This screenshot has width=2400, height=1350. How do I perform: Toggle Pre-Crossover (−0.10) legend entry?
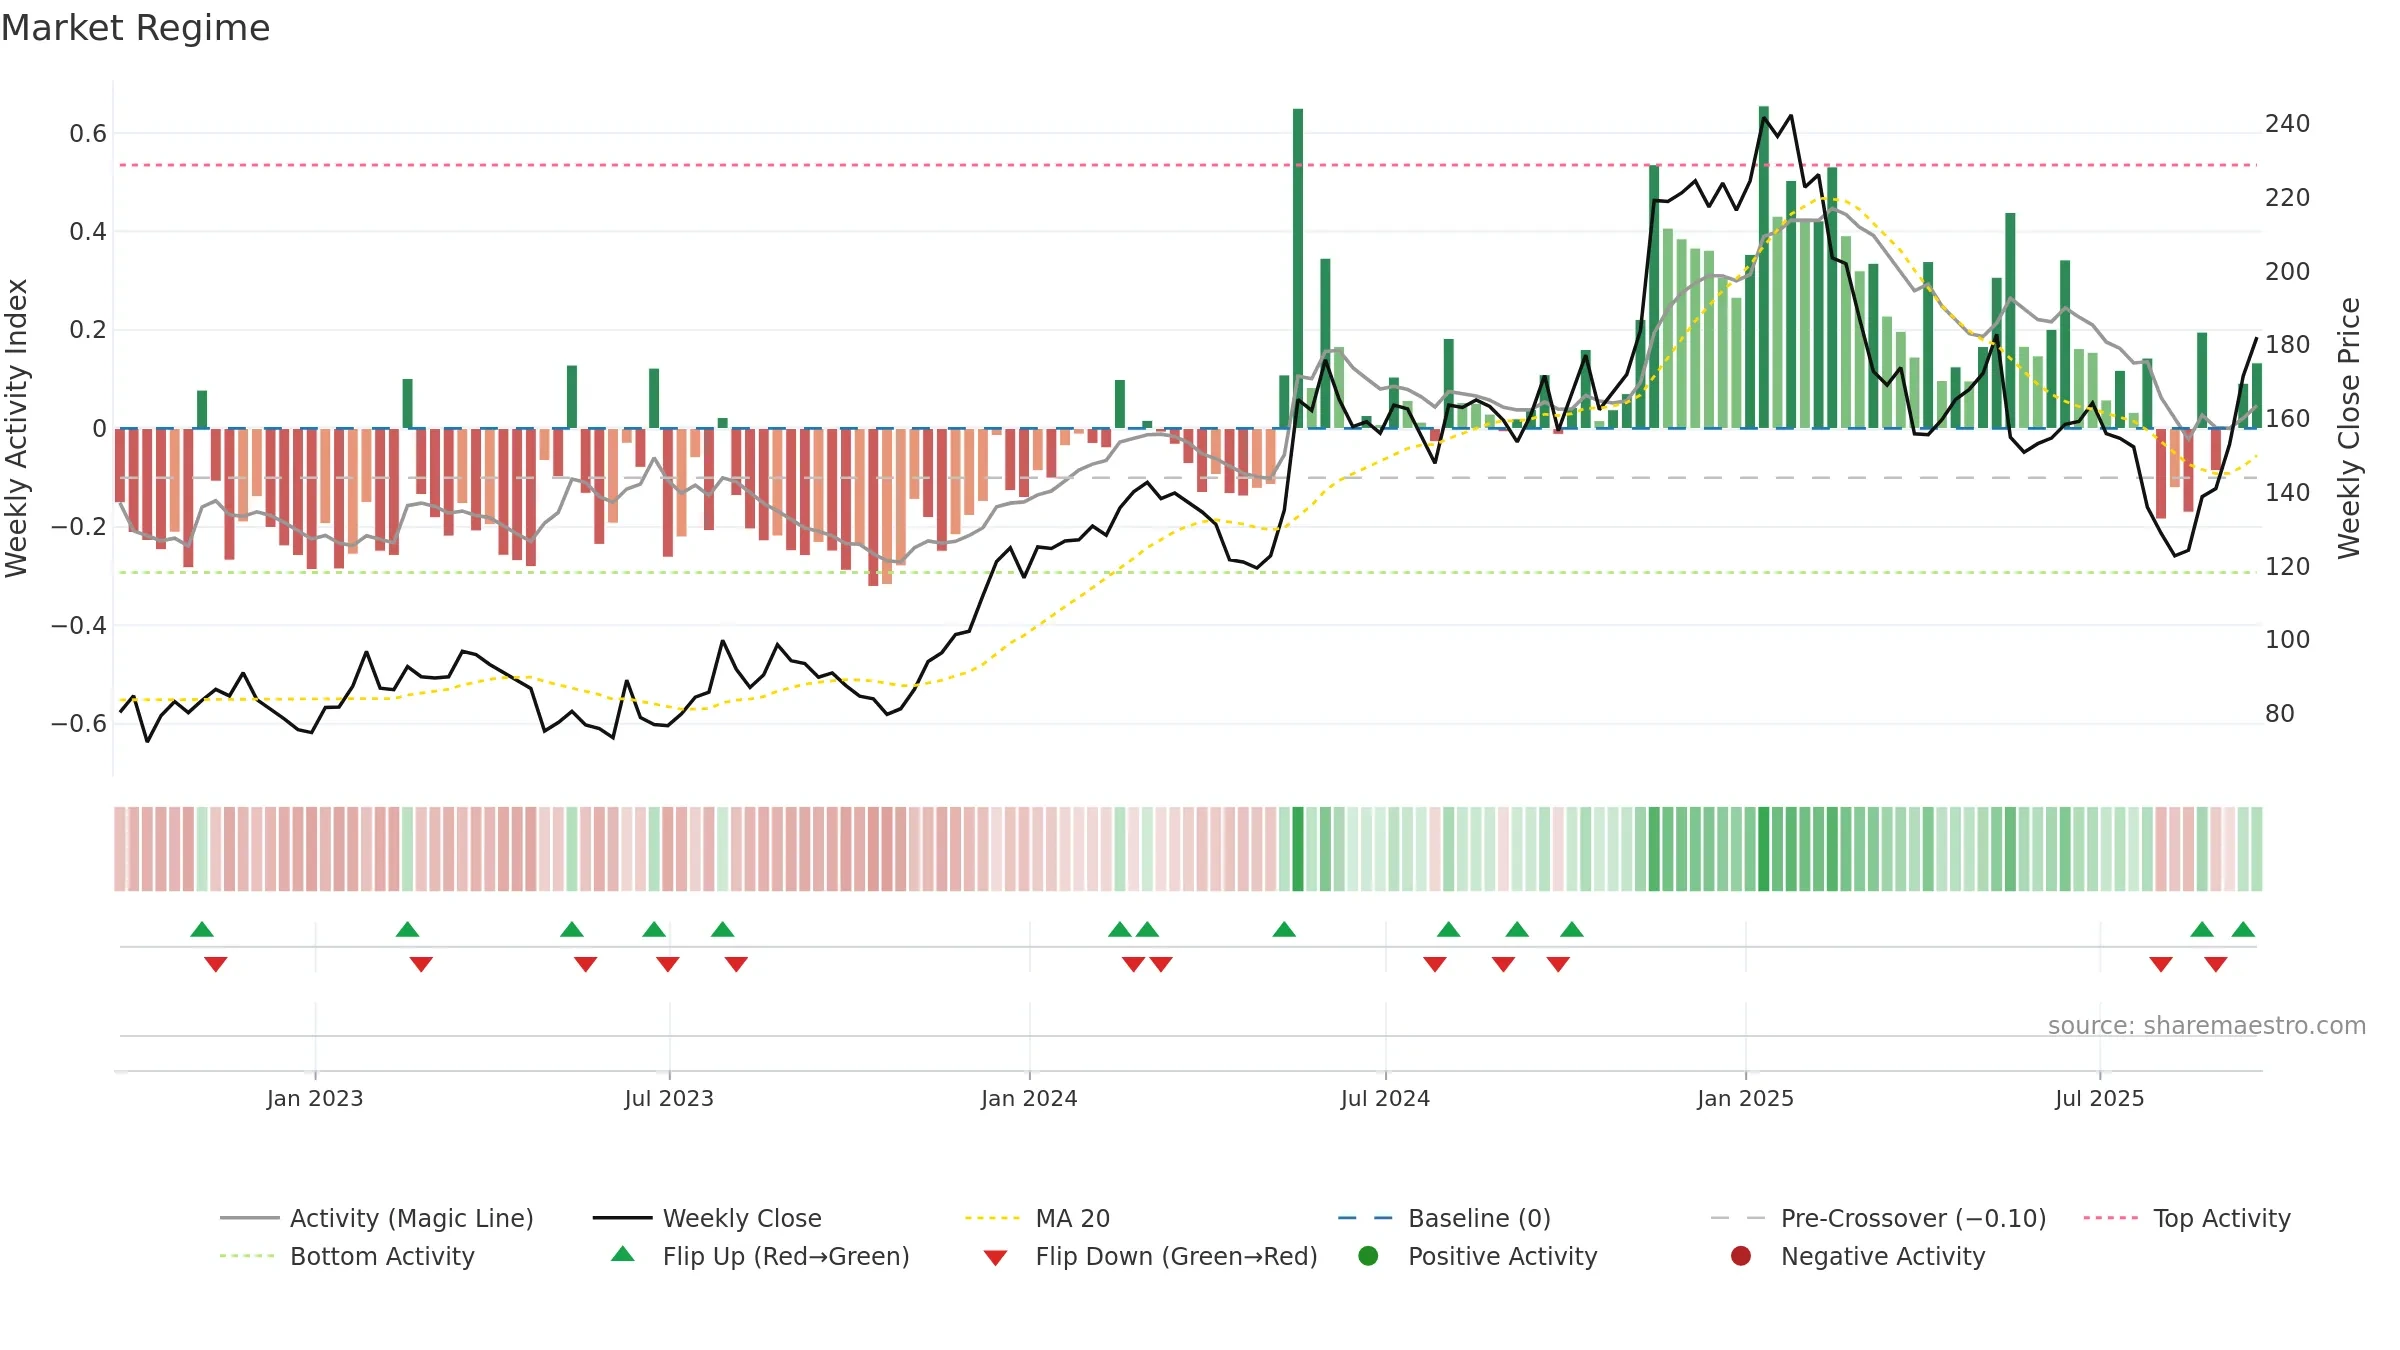[1878, 1218]
